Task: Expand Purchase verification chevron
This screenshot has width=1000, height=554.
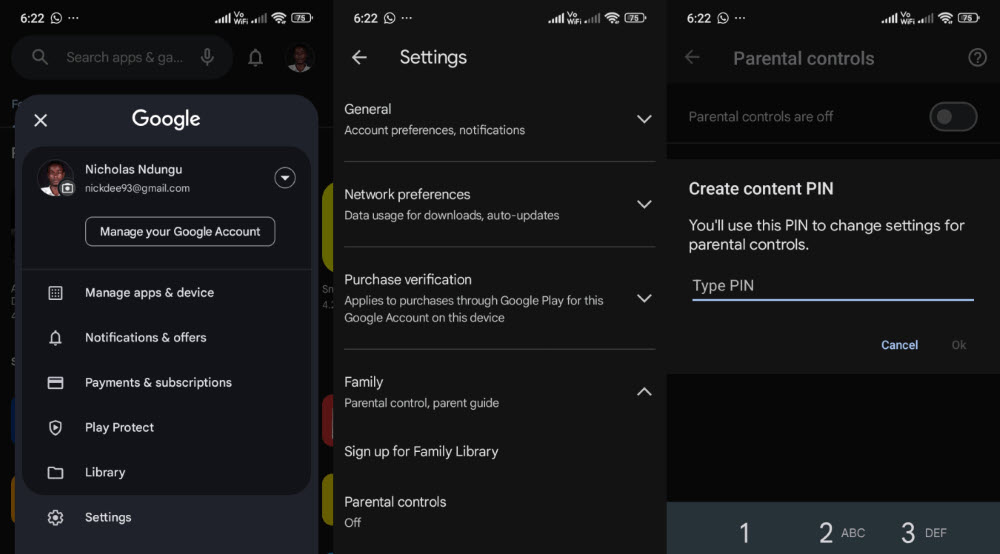Action: pos(644,298)
